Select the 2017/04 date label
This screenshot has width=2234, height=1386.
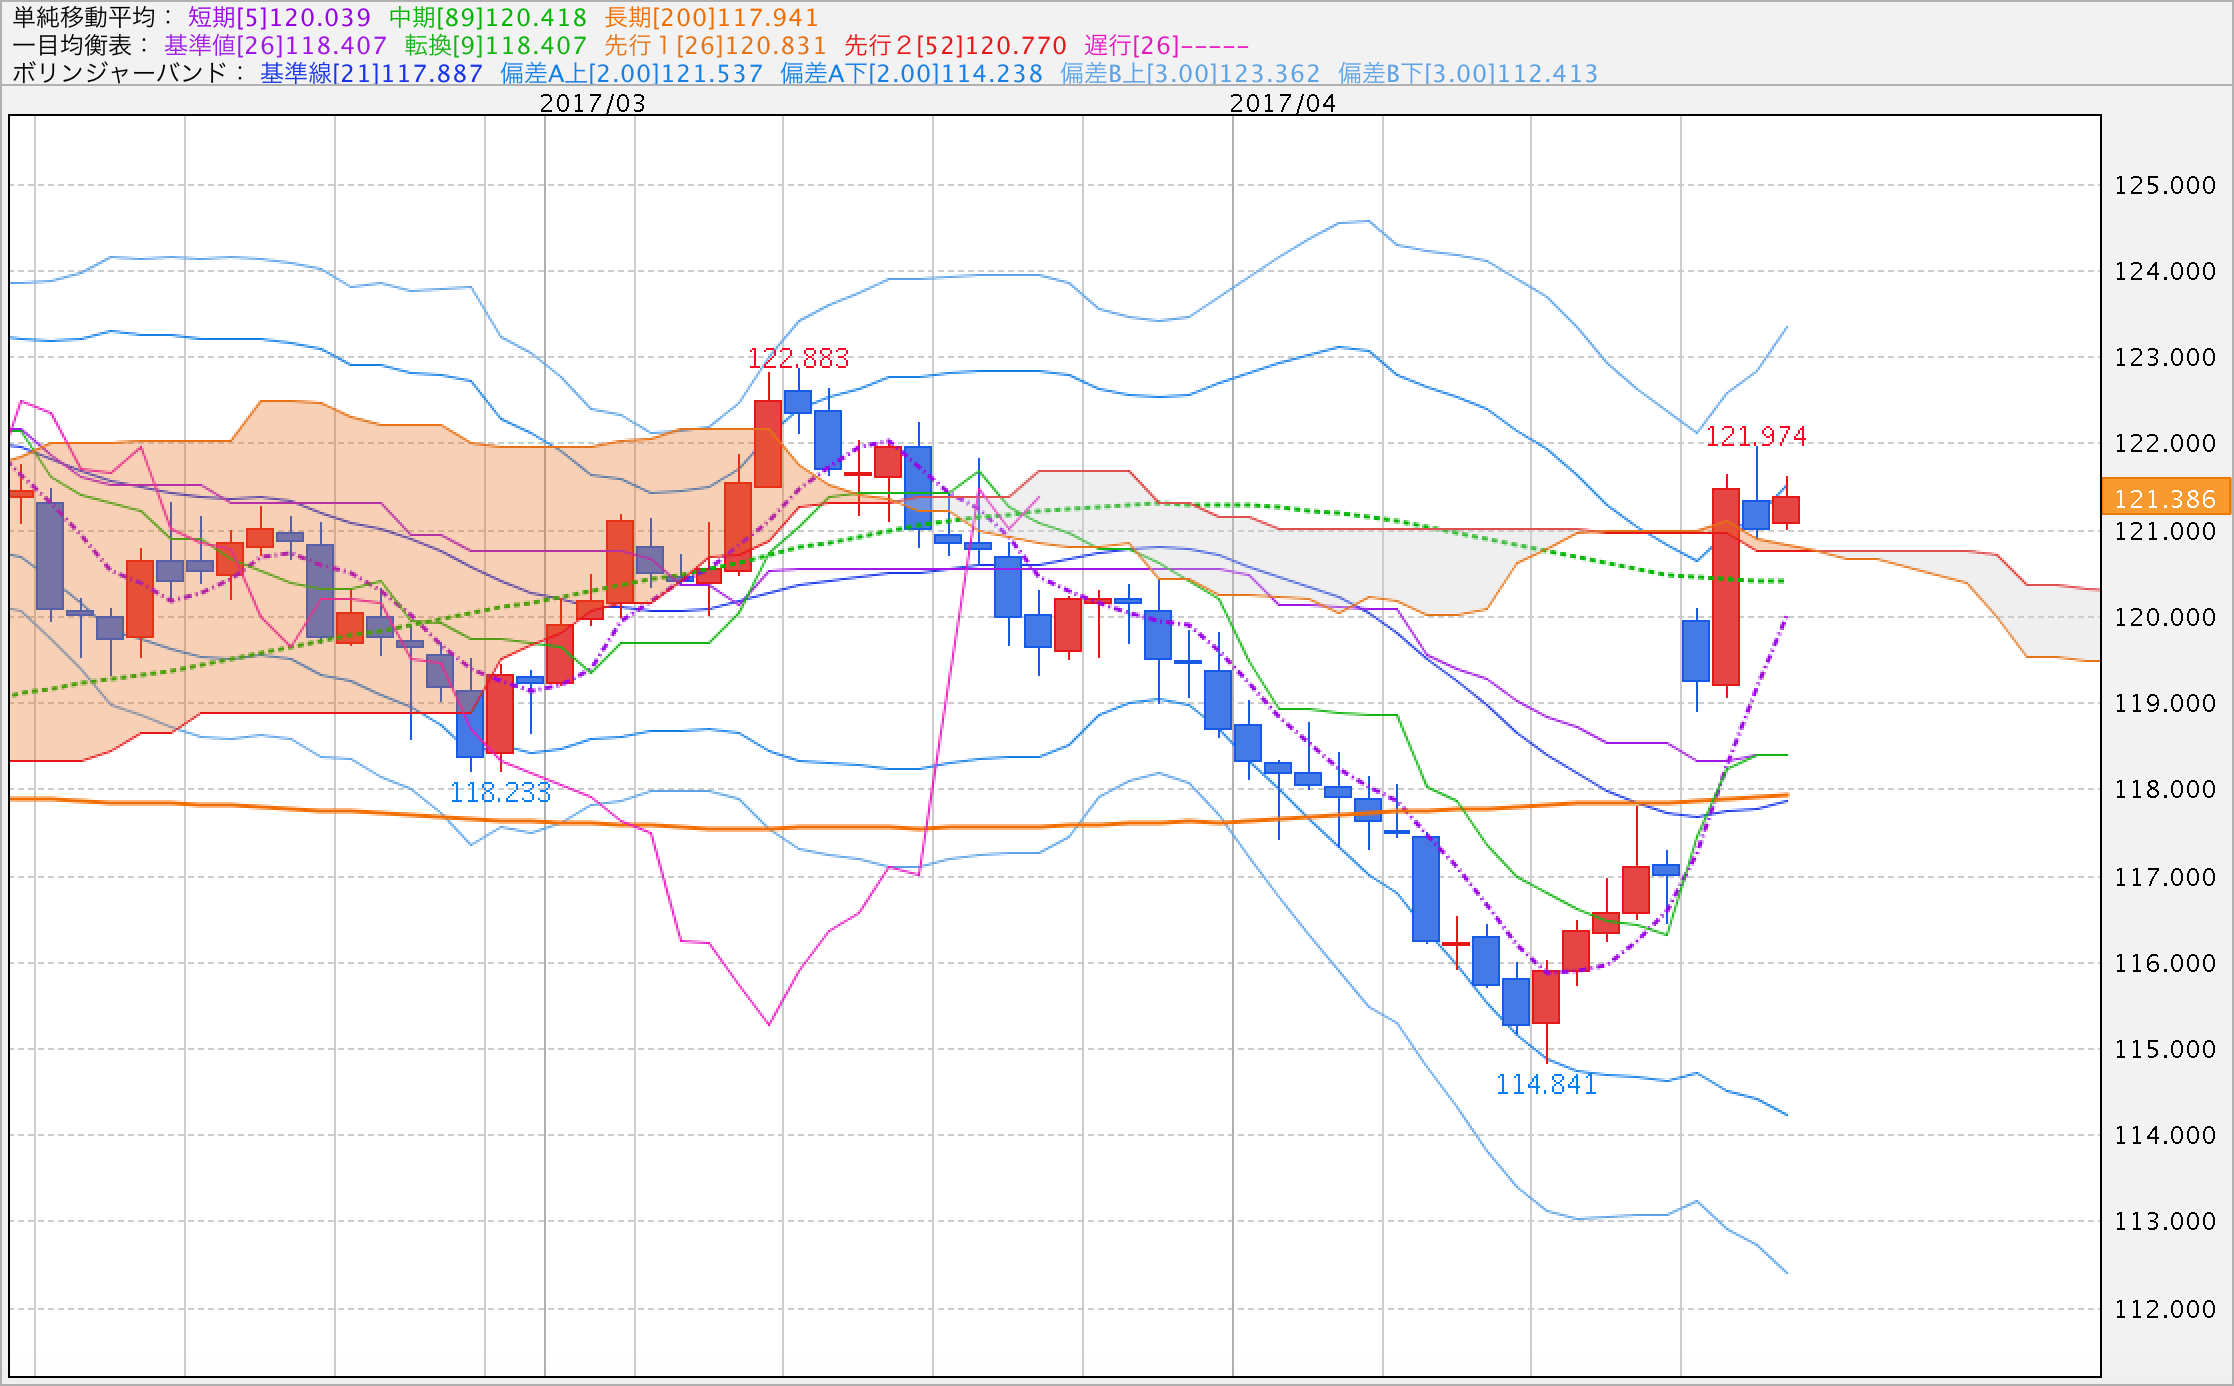pos(1282,103)
